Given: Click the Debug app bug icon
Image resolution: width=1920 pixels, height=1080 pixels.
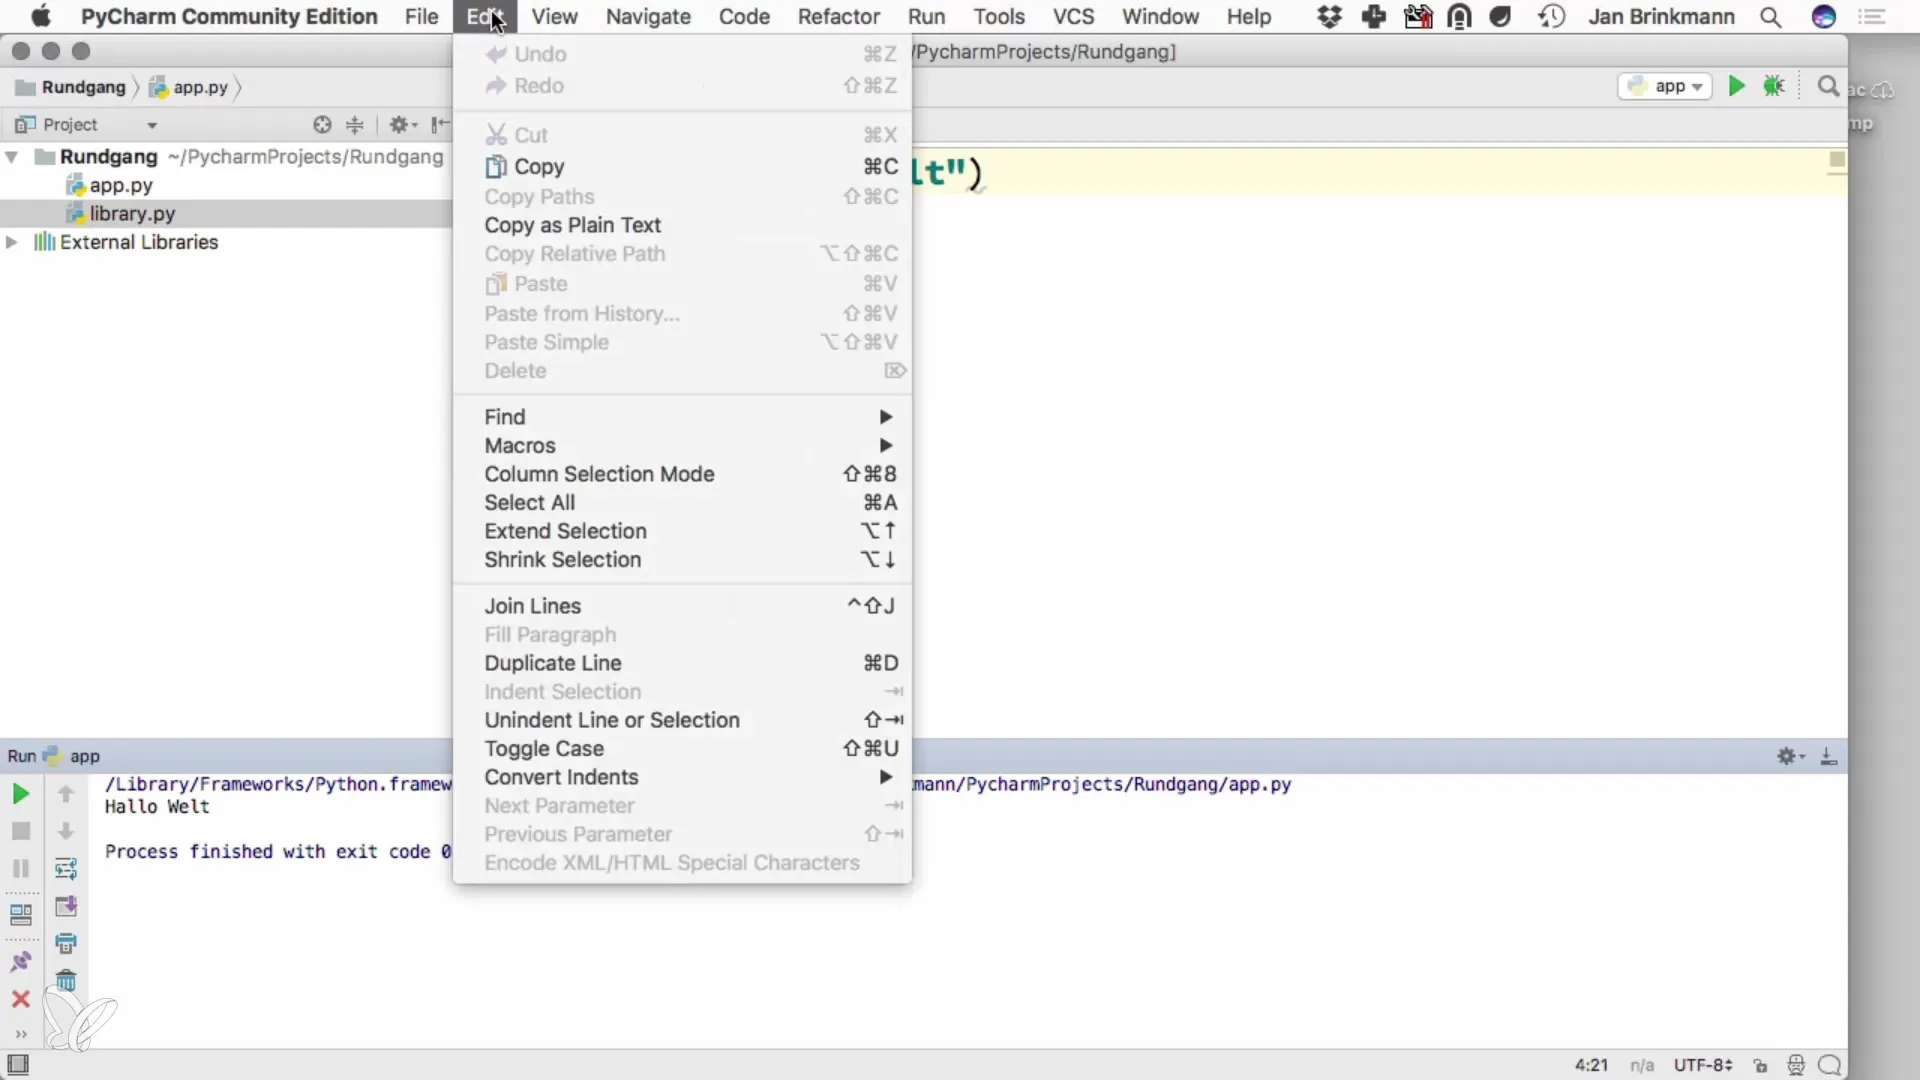Looking at the screenshot, I should pos(1774,86).
